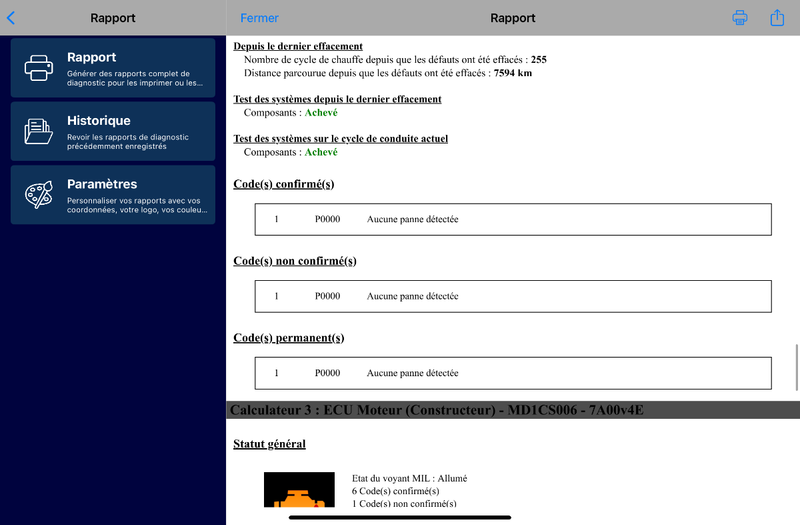
Task: Click the paint palette icon for Paramètres
Action: [x=39, y=195]
